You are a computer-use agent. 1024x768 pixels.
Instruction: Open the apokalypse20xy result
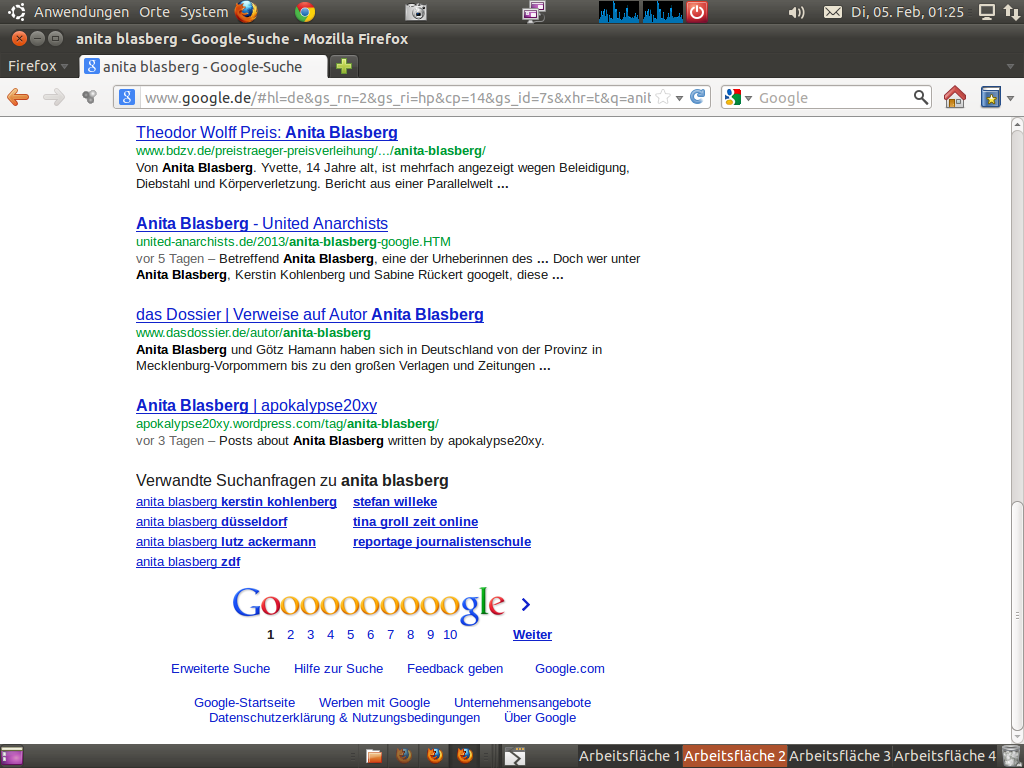click(257, 406)
